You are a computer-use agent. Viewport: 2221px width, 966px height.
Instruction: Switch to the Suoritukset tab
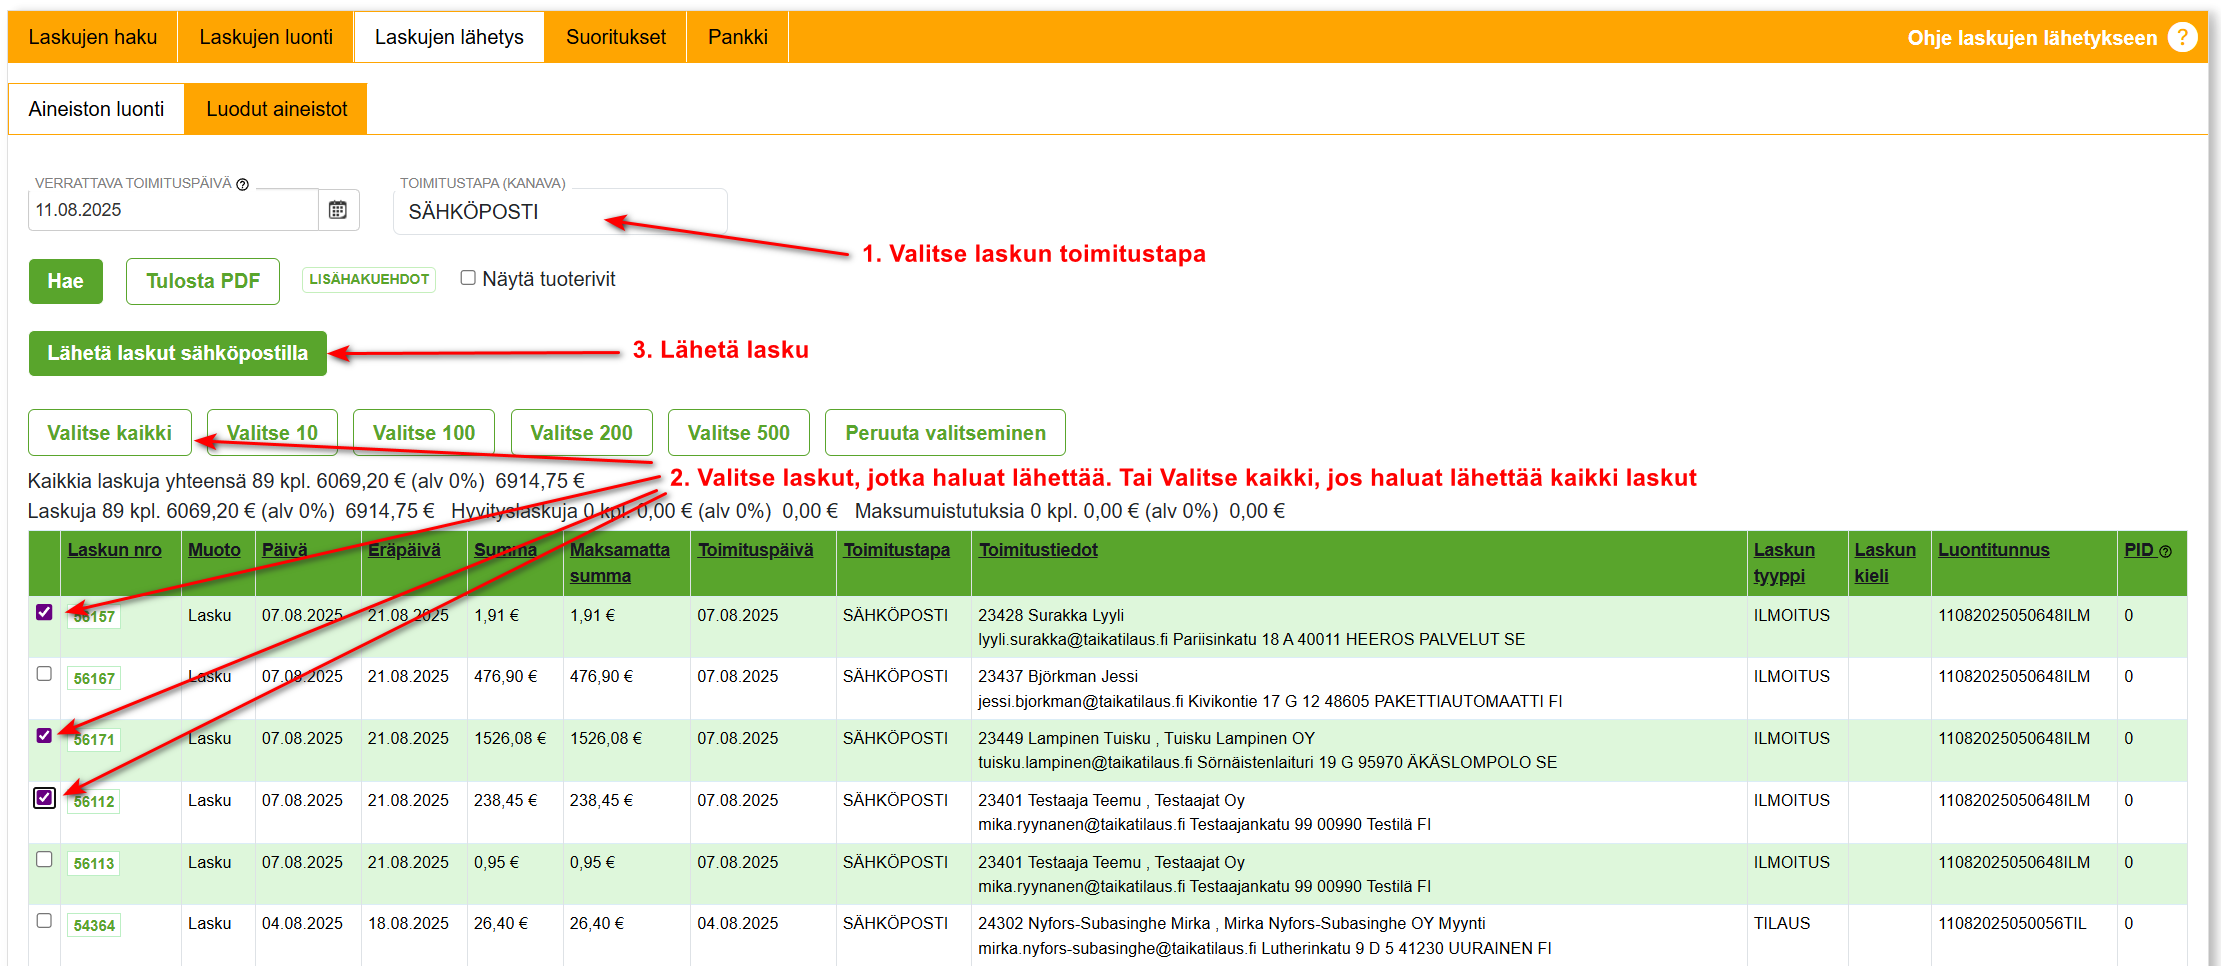pyautogui.click(x=615, y=37)
